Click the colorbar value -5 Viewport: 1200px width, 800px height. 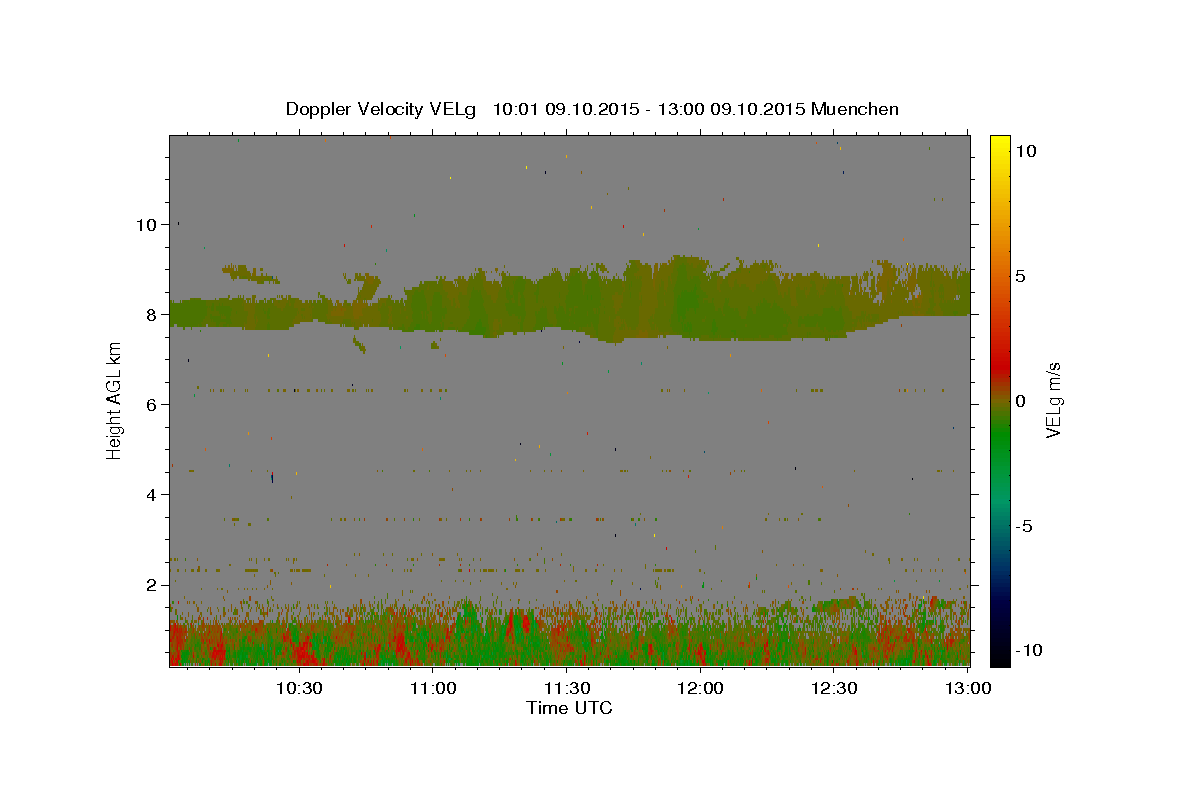(1024, 526)
